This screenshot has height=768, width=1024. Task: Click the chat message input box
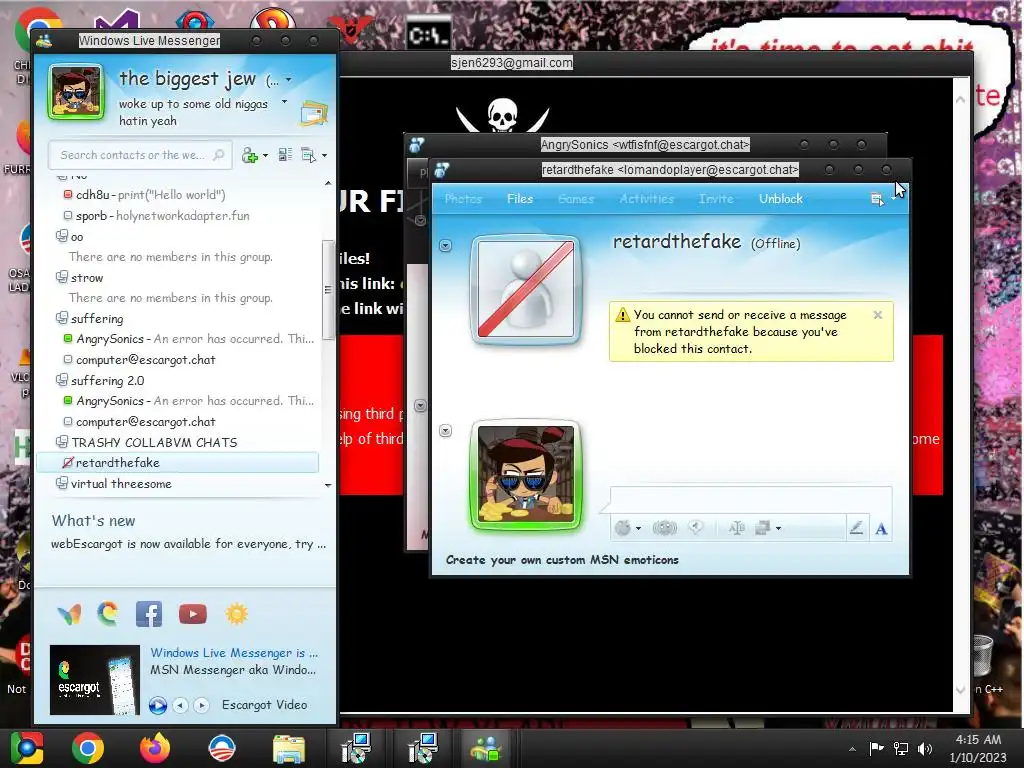click(x=751, y=500)
